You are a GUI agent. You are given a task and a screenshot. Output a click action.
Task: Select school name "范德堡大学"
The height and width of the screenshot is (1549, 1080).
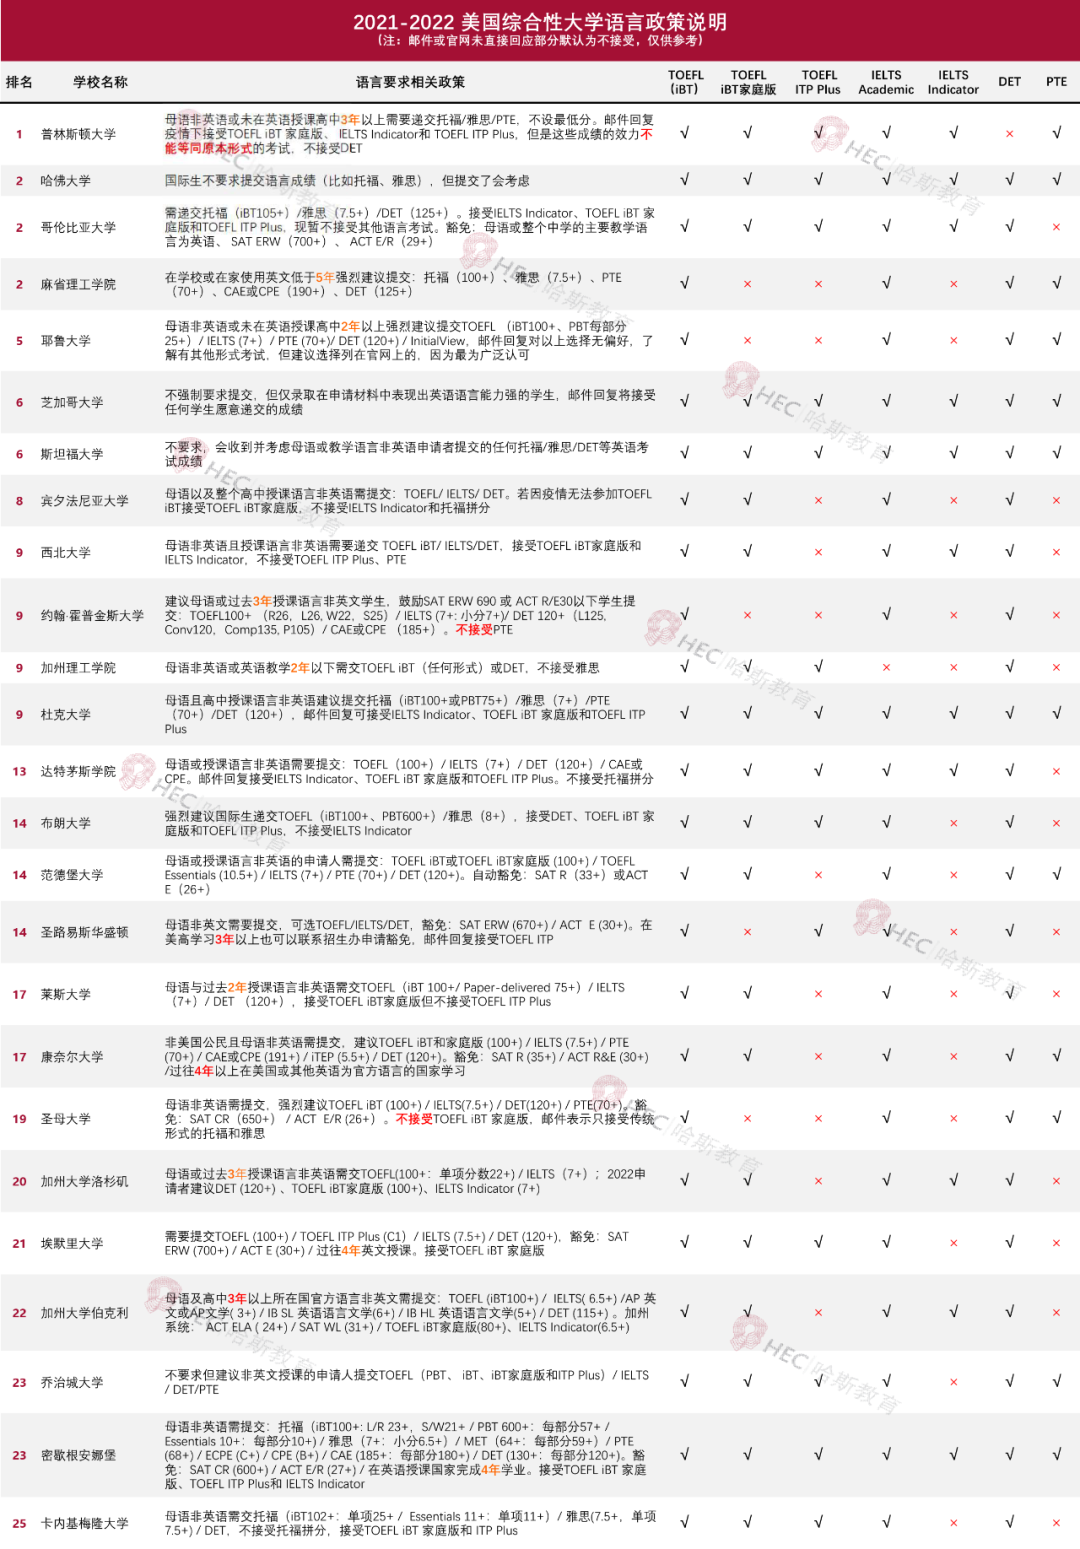(x=72, y=875)
